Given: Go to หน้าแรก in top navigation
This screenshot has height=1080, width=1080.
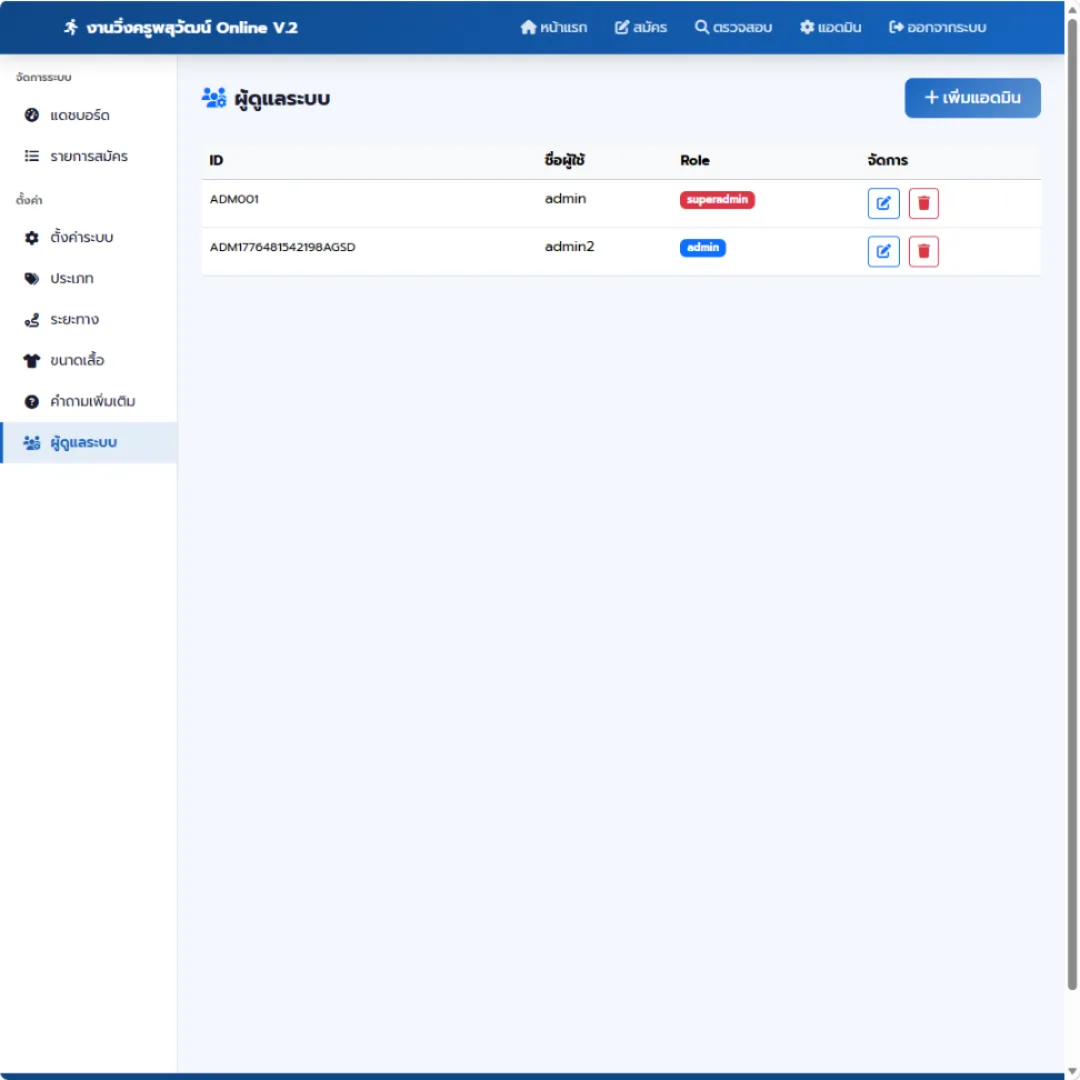Looking at the screenshot, I should 554,28.
